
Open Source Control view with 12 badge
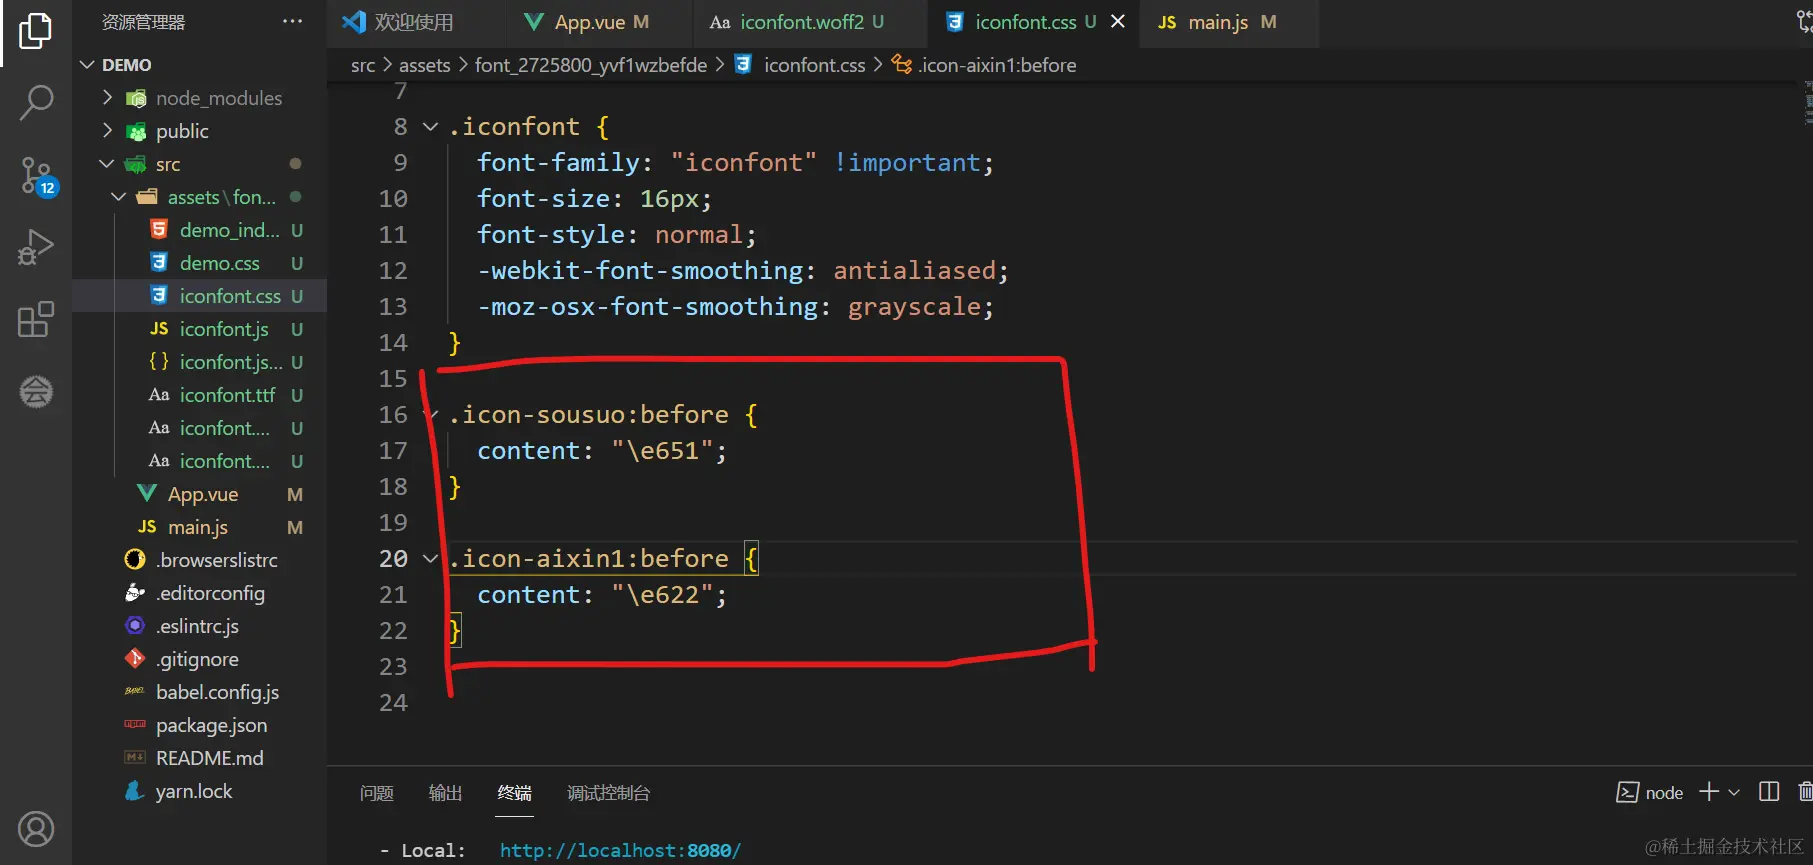pyautogui.click(x=38, y=177)
